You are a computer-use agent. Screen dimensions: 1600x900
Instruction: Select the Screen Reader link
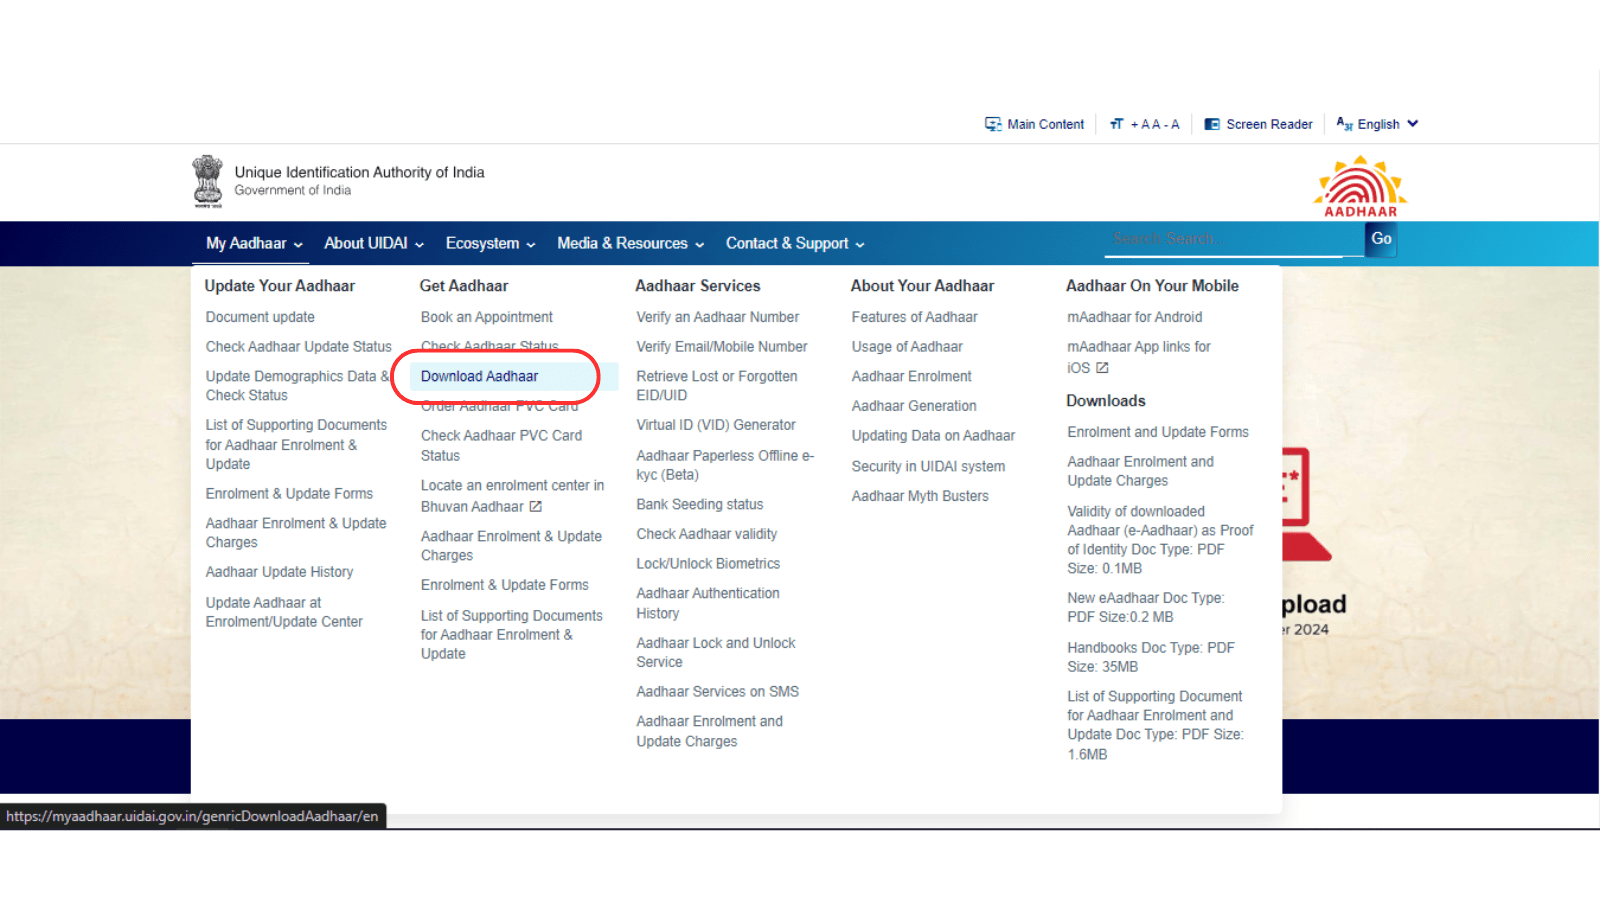tap(1269, 124)
